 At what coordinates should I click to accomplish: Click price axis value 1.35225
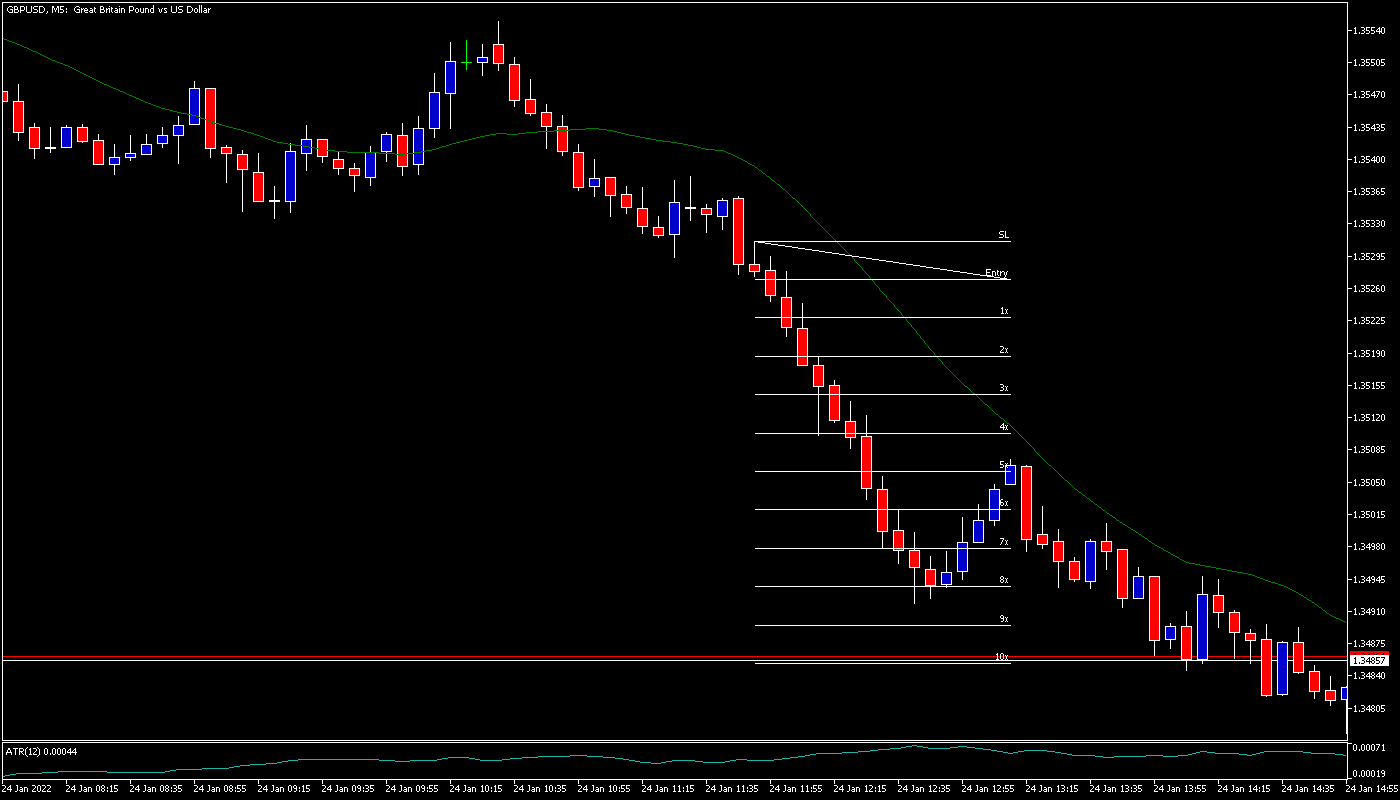point(1370,321)
